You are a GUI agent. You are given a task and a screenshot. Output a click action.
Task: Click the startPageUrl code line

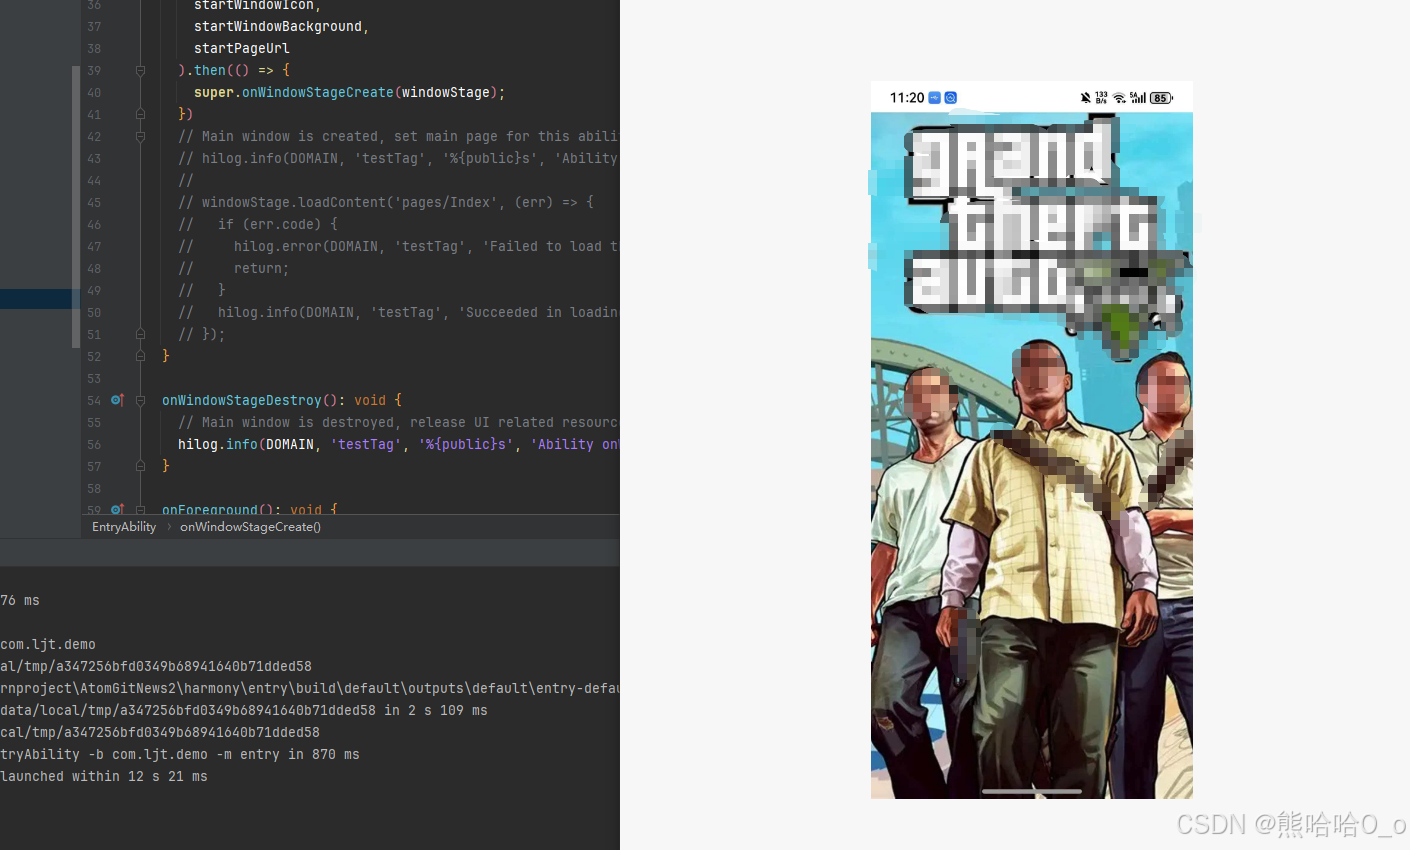tap(242, 48)
